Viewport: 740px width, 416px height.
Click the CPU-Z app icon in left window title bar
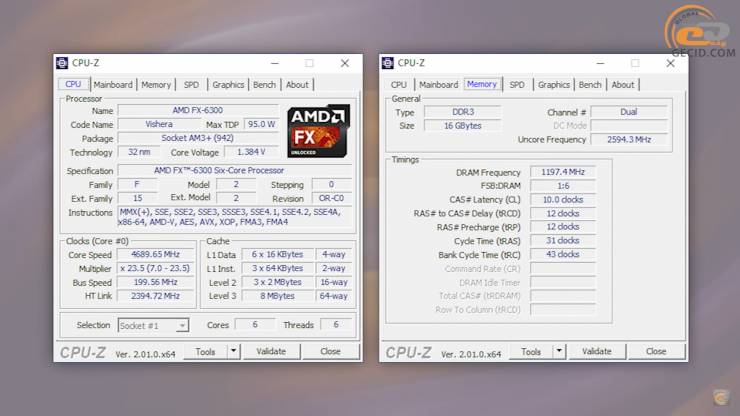coord(62,63)
